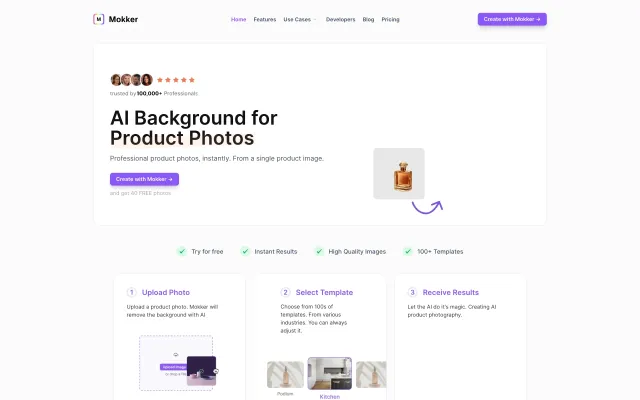This screenshot has height=400, width=640.
Task: Click the Instant Results checkmark
Action: 245,251
